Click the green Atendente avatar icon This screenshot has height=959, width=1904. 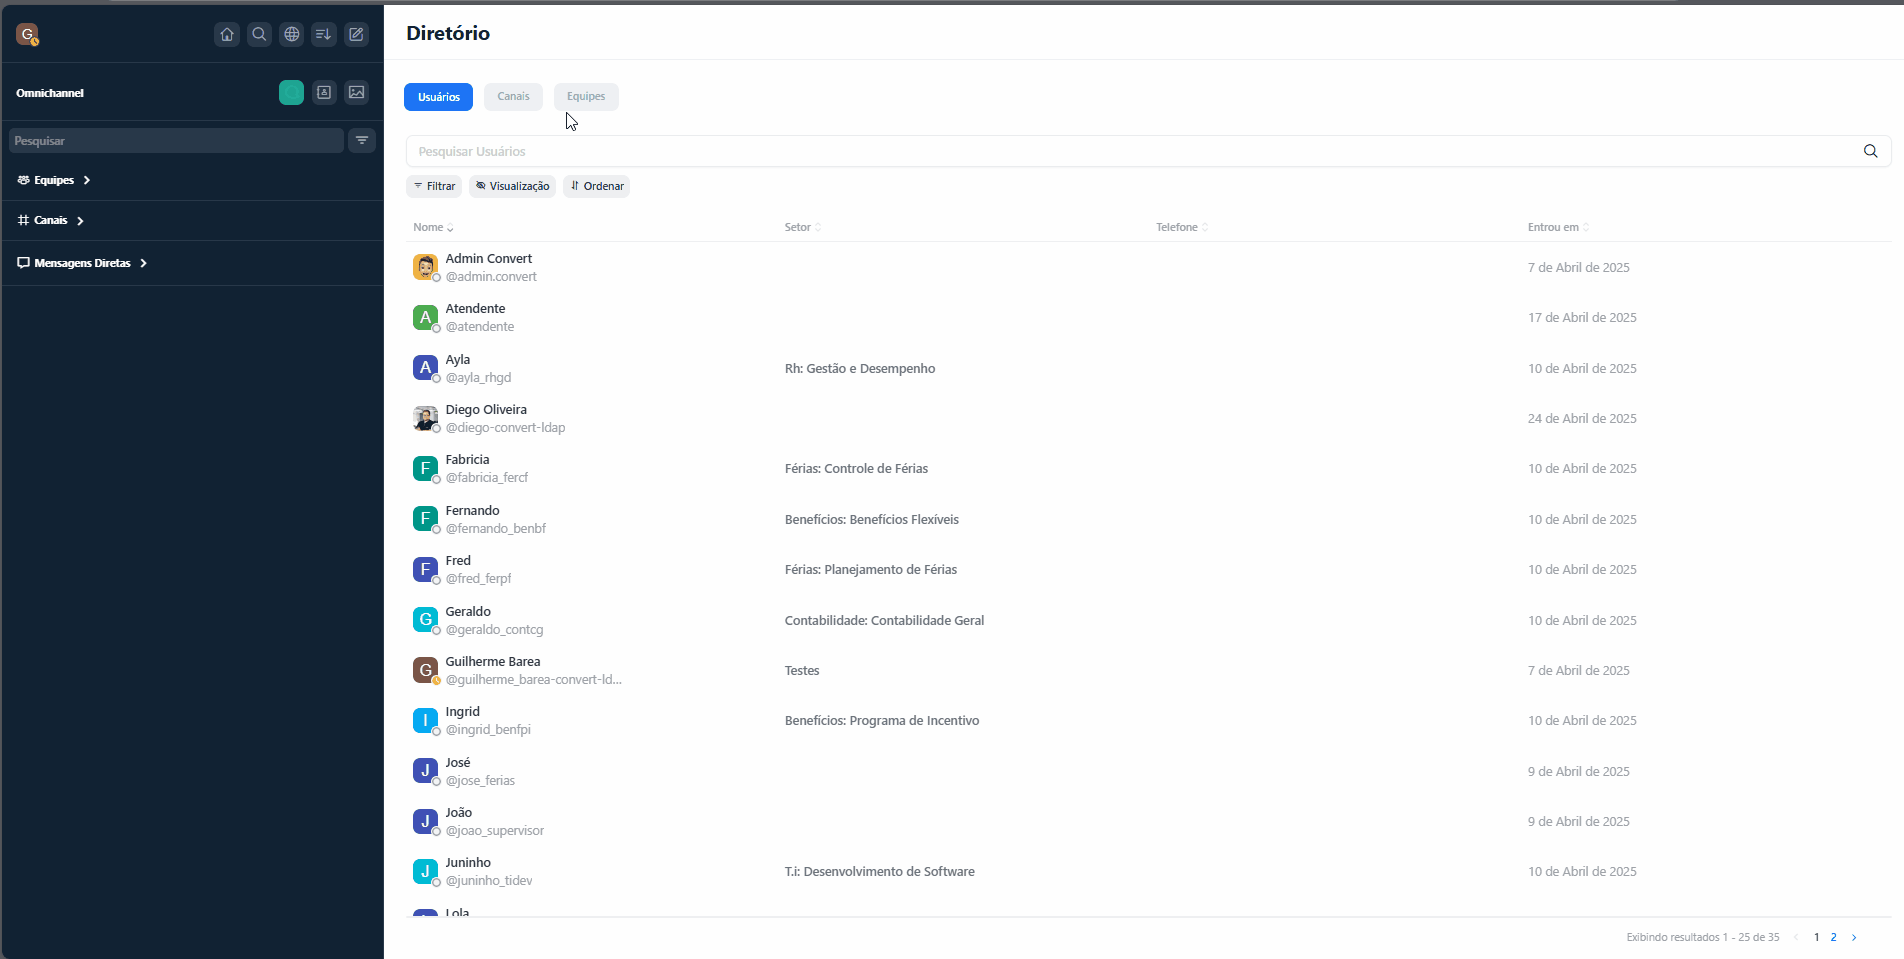click(x=425, y=317)
